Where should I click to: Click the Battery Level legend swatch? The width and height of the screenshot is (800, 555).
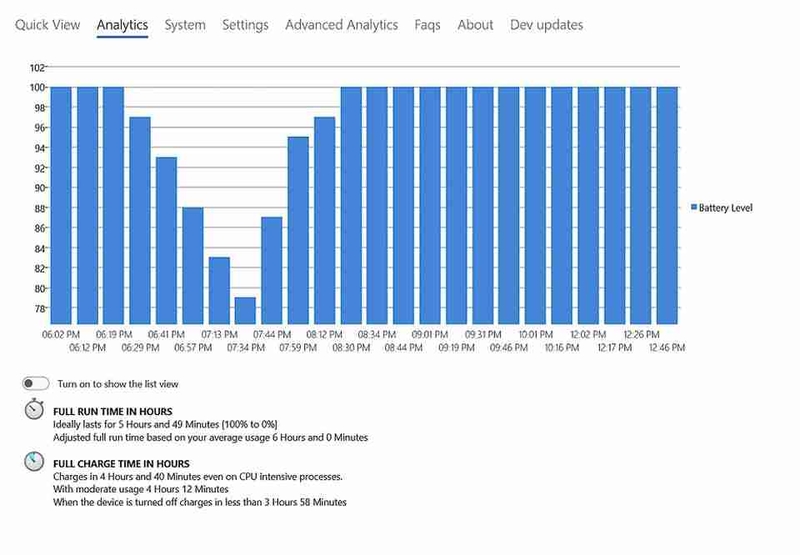pyautogui.click(x=694, y=207)
